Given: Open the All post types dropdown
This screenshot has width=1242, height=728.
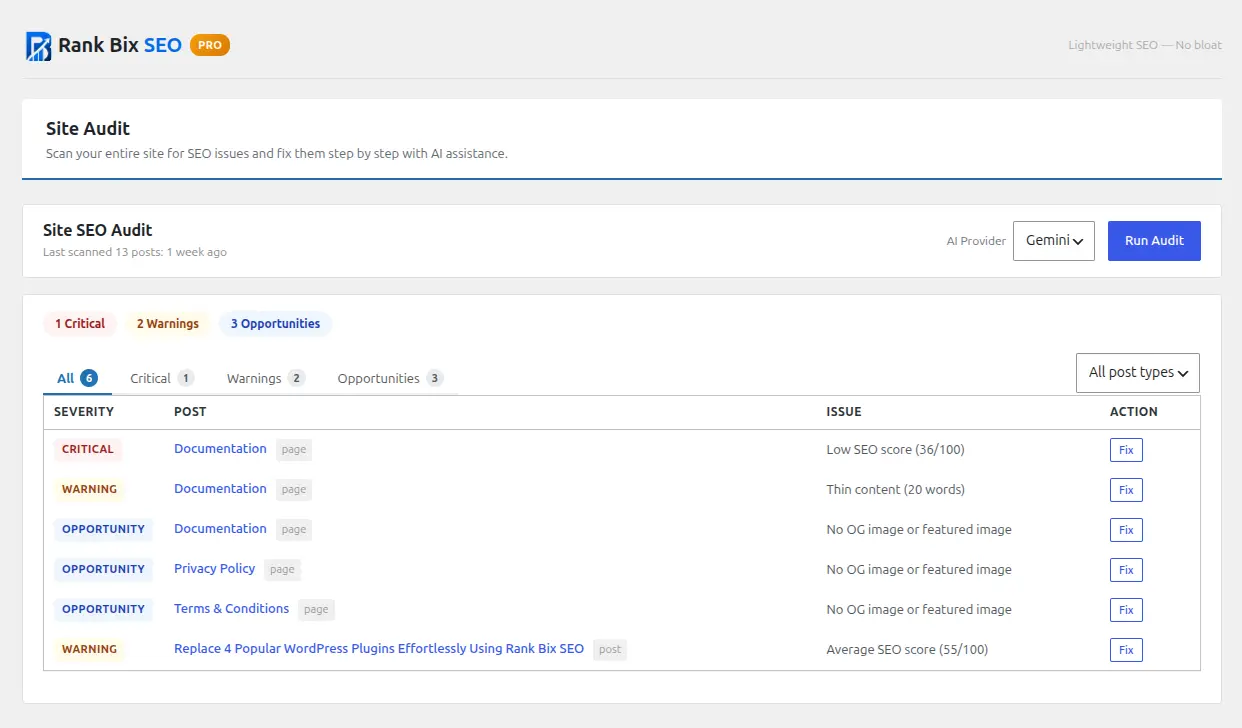Looking at the screenshot, I should pyautogui.click(x=1138, y=373).
